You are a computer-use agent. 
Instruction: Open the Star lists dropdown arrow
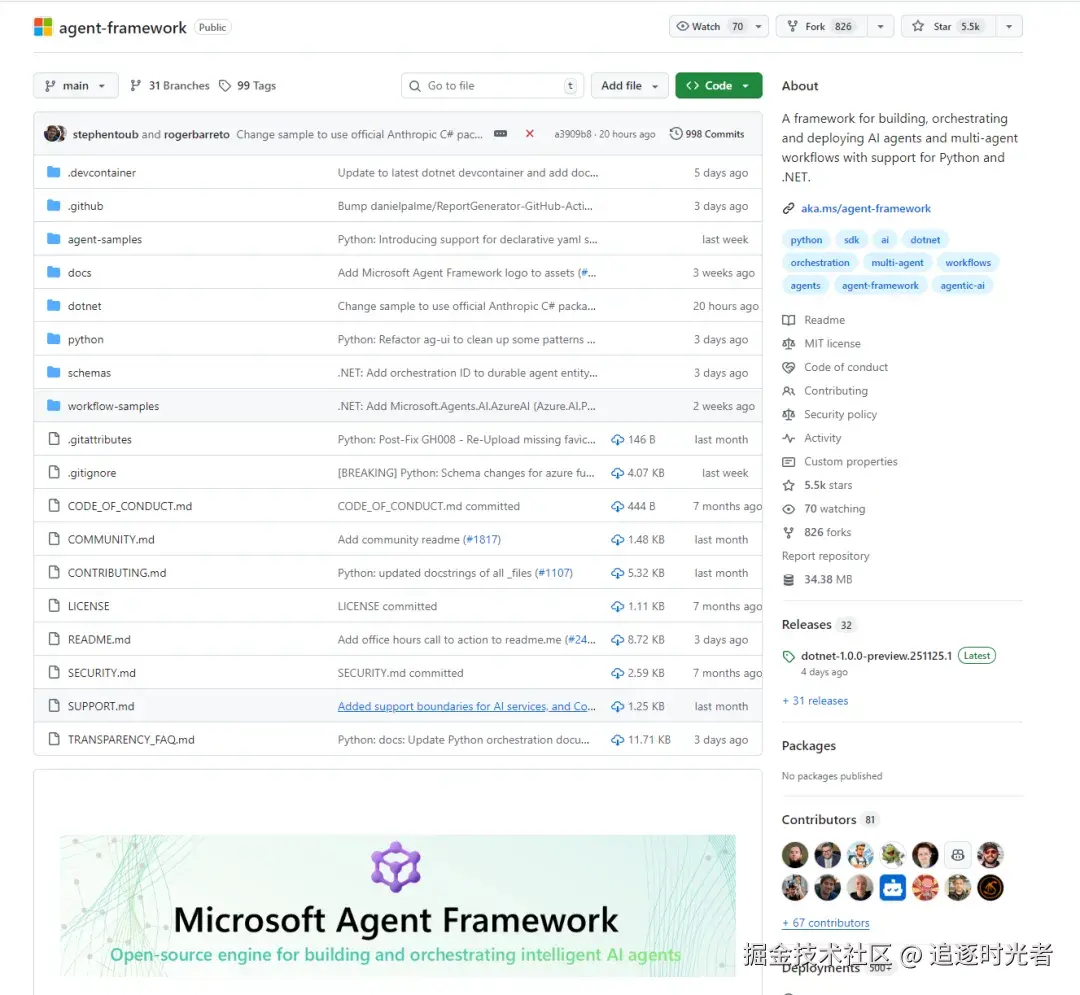coord(1009,26)
